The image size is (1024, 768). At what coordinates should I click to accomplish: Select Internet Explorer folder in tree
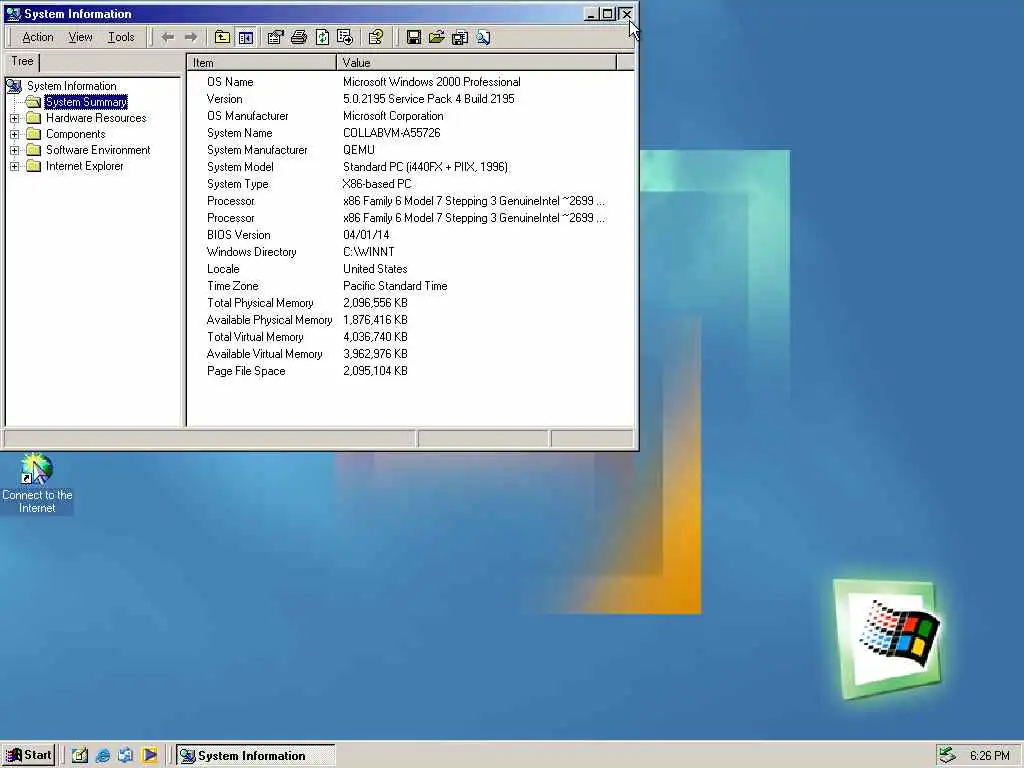pos(84,166)
